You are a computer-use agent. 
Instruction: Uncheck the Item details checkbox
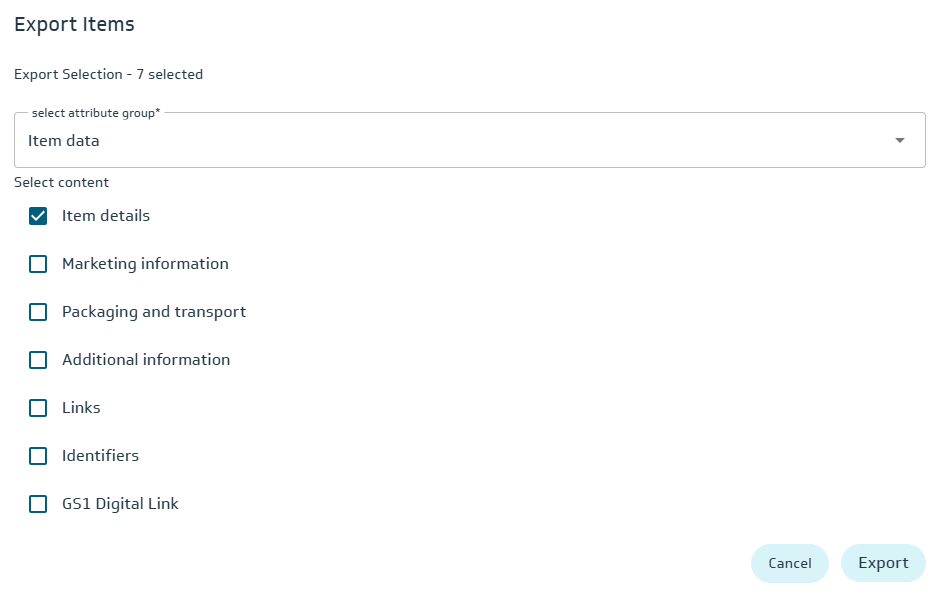coord(38,216)
